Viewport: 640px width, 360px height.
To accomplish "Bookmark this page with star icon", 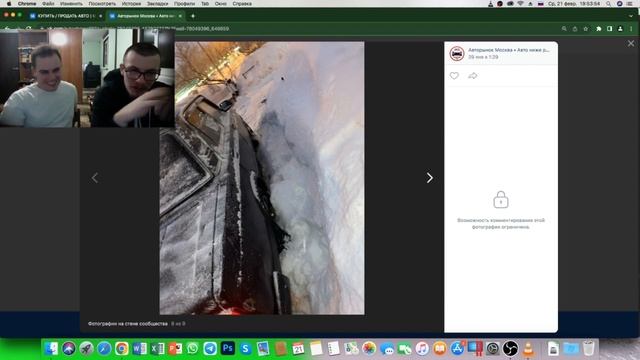I will (x=586, y=29).
